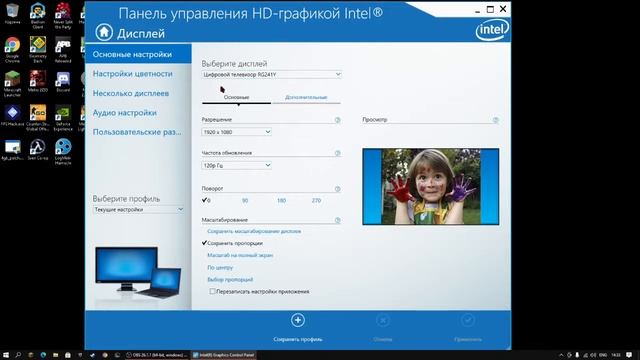Open Пользовательские разрешения sidebar item
Screen dimensions: 640x360
pyautogui.click(x=138, y=132)
